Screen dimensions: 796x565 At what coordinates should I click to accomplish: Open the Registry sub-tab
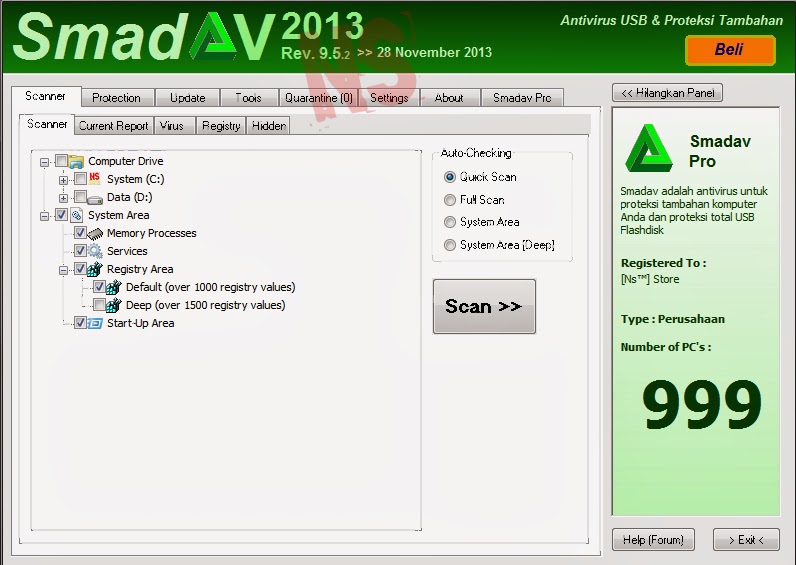point(221,126)
